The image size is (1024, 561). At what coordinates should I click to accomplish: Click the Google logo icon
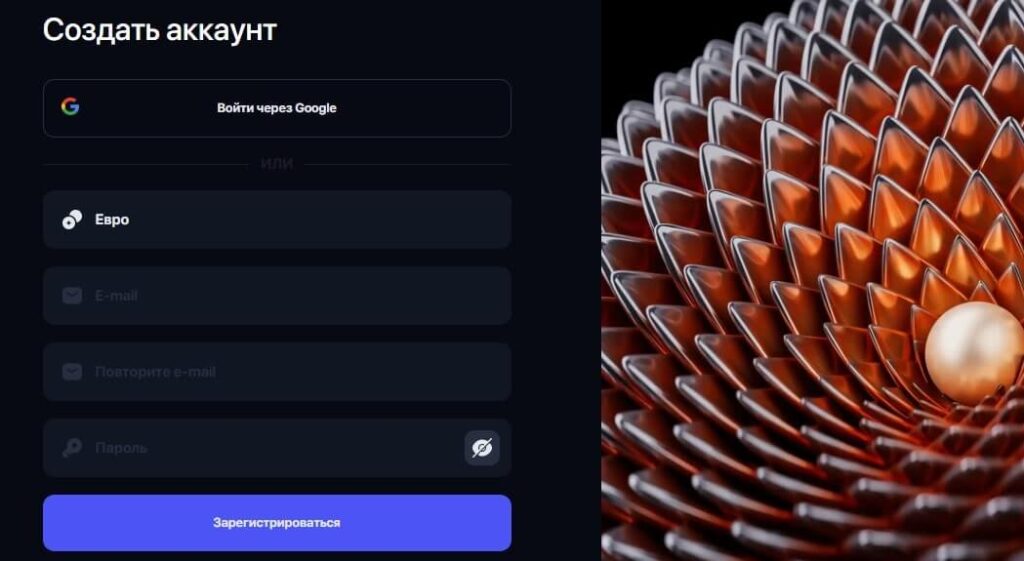point(70,107)
